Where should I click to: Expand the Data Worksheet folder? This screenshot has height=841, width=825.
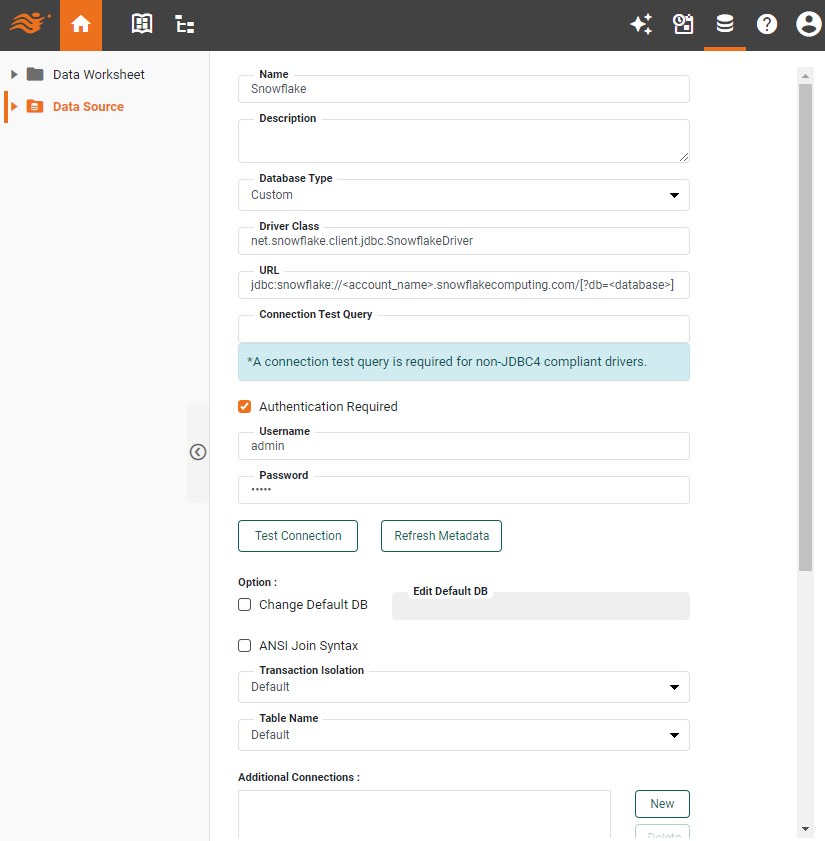13,74
